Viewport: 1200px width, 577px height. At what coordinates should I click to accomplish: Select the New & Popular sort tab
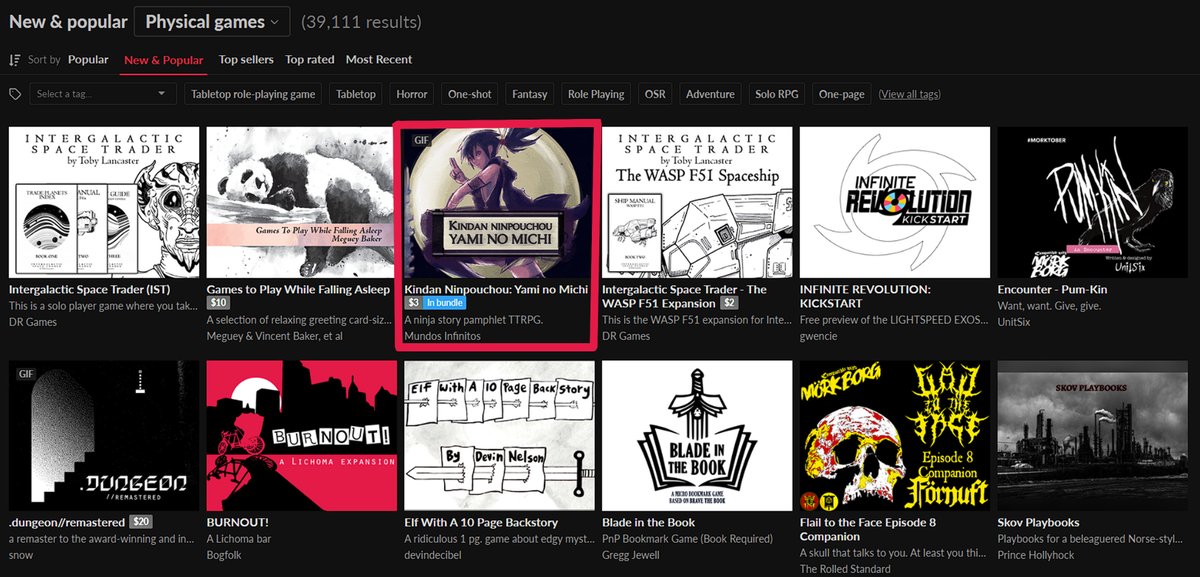click(164, 60)
